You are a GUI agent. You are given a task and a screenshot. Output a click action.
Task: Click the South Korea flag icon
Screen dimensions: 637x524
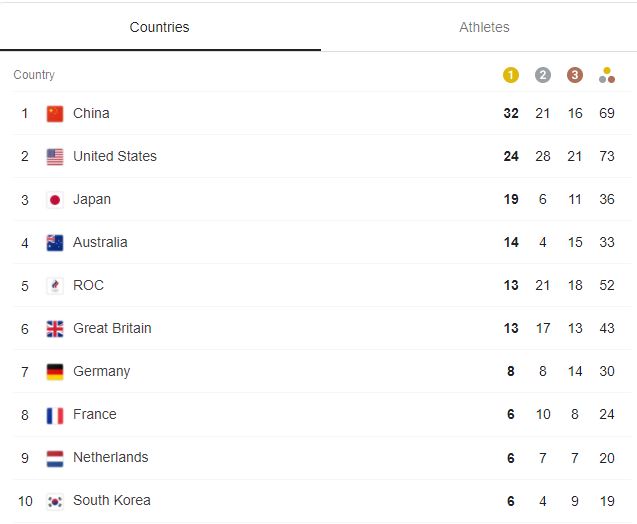click(x=55, y=502)
